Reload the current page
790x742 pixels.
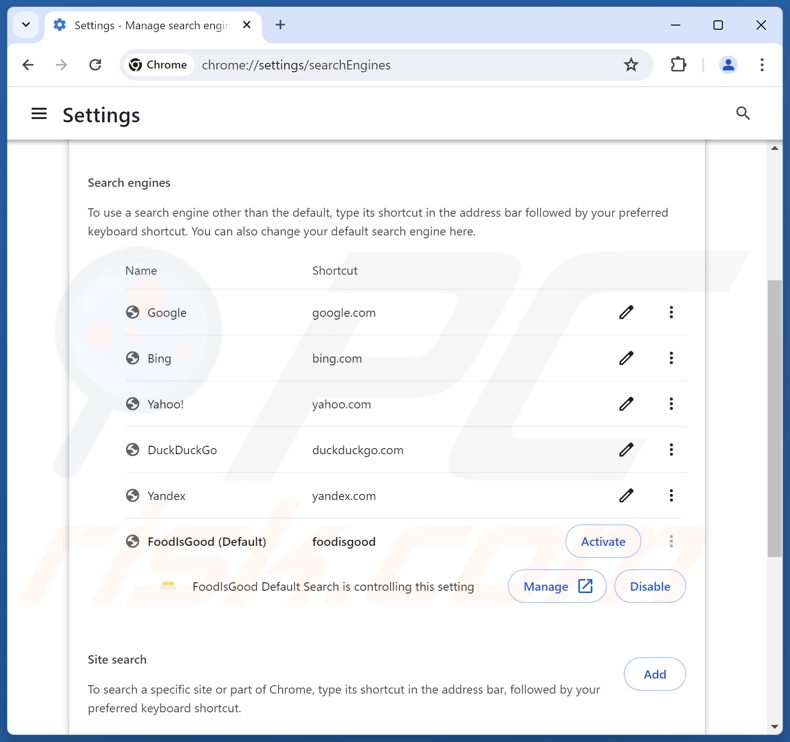click(x=95, y=65)
